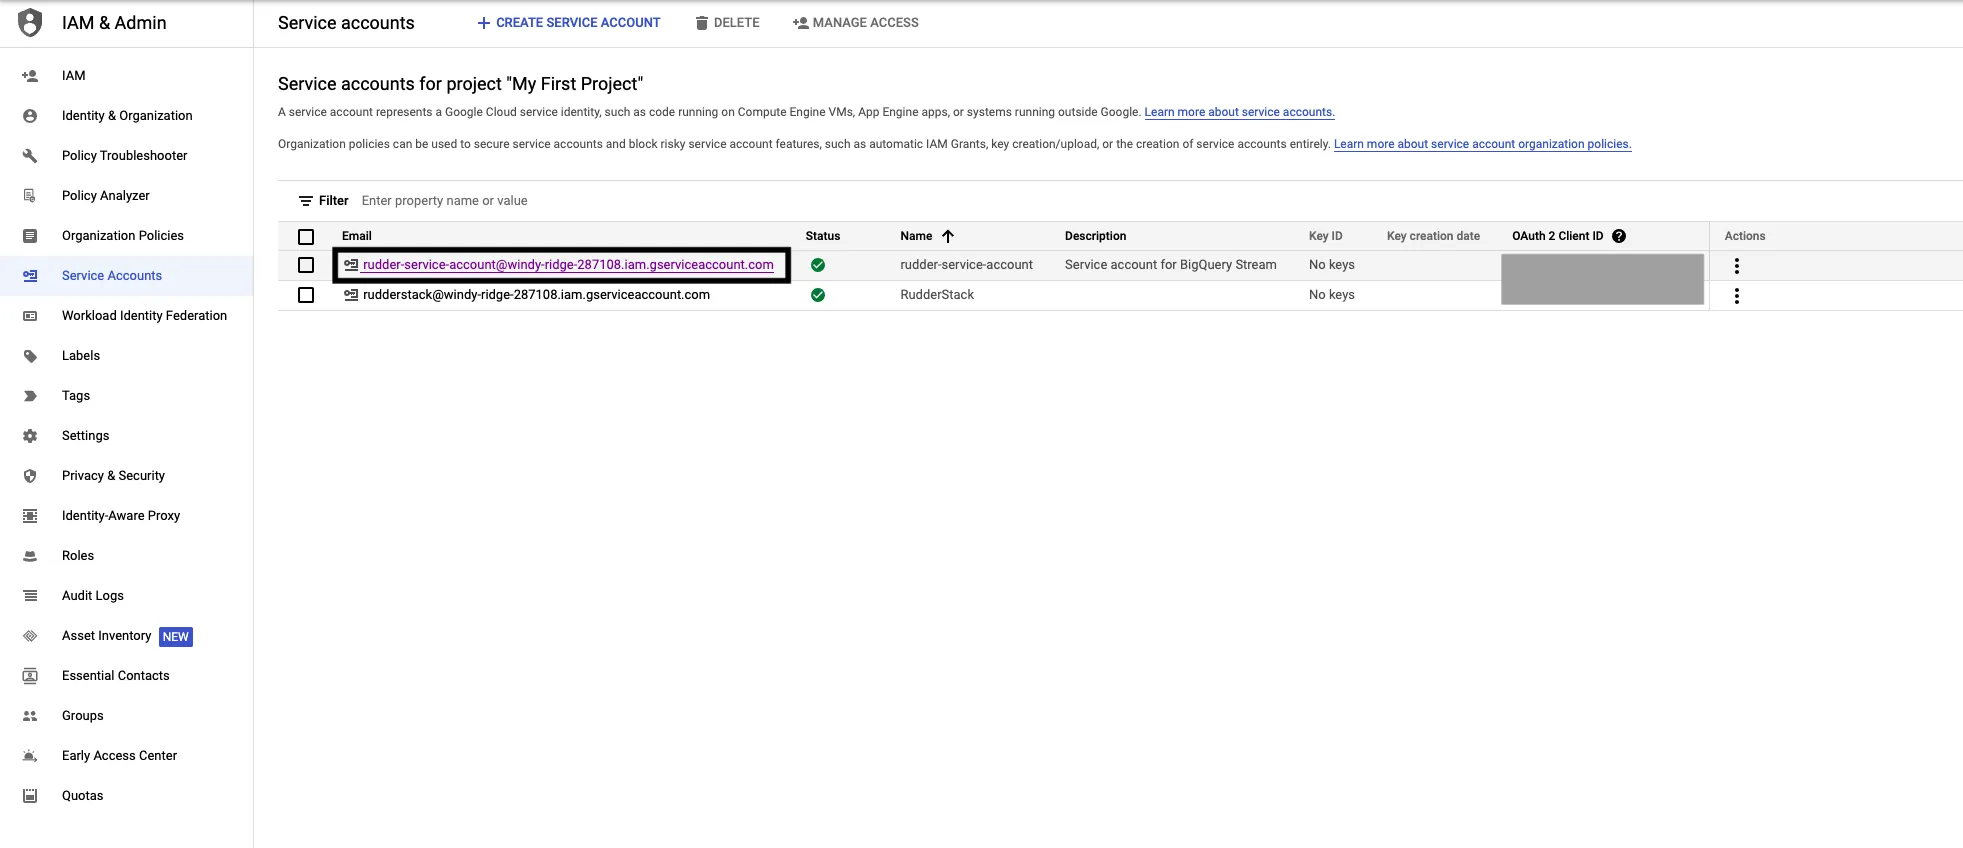
Task: Click the Asset Inventory icon
Action: pos(30,636)
